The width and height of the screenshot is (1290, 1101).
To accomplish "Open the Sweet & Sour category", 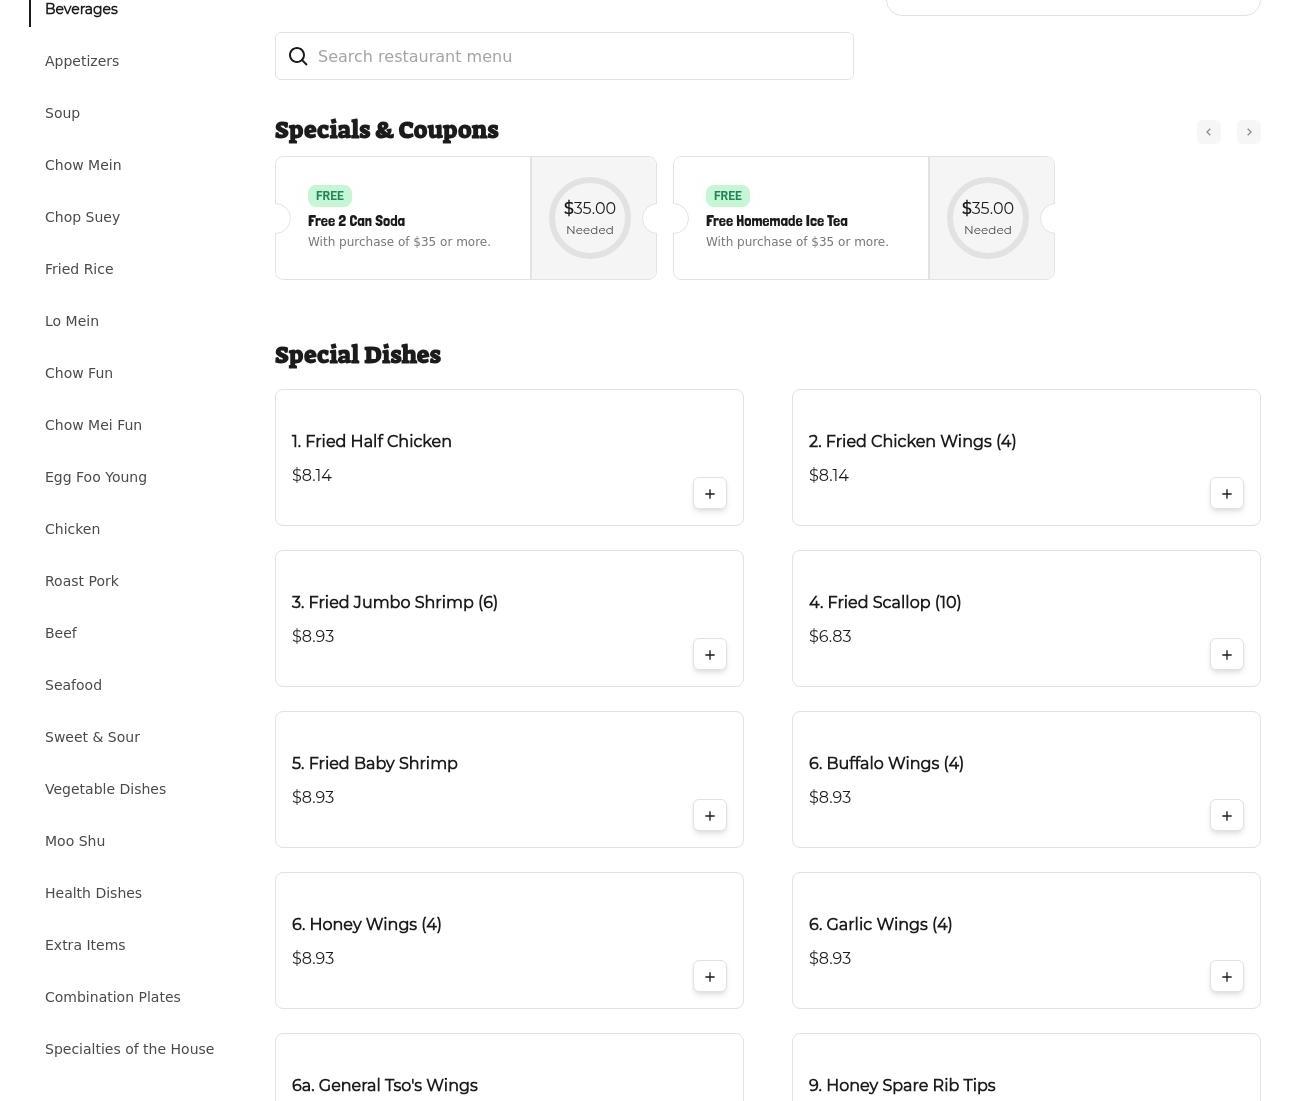I will point(92,737).
